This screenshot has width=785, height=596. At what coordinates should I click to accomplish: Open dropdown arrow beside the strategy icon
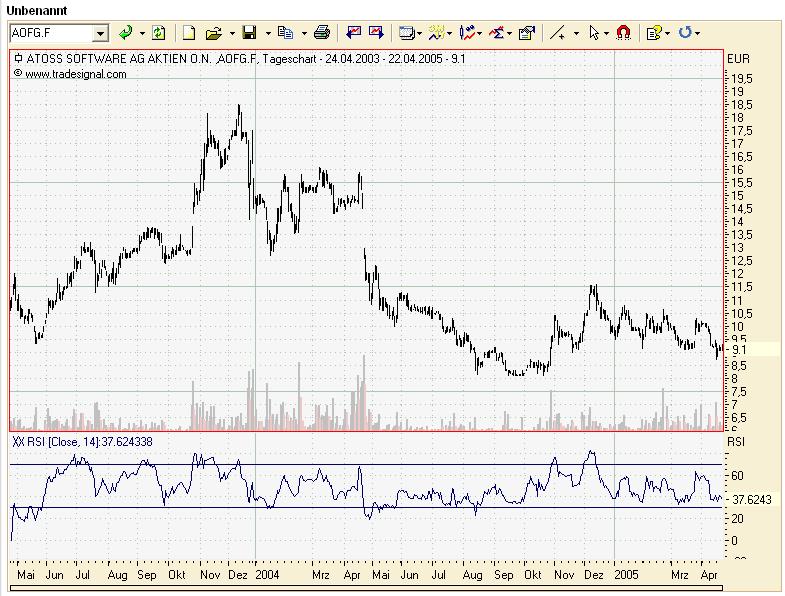coord(479,34)
